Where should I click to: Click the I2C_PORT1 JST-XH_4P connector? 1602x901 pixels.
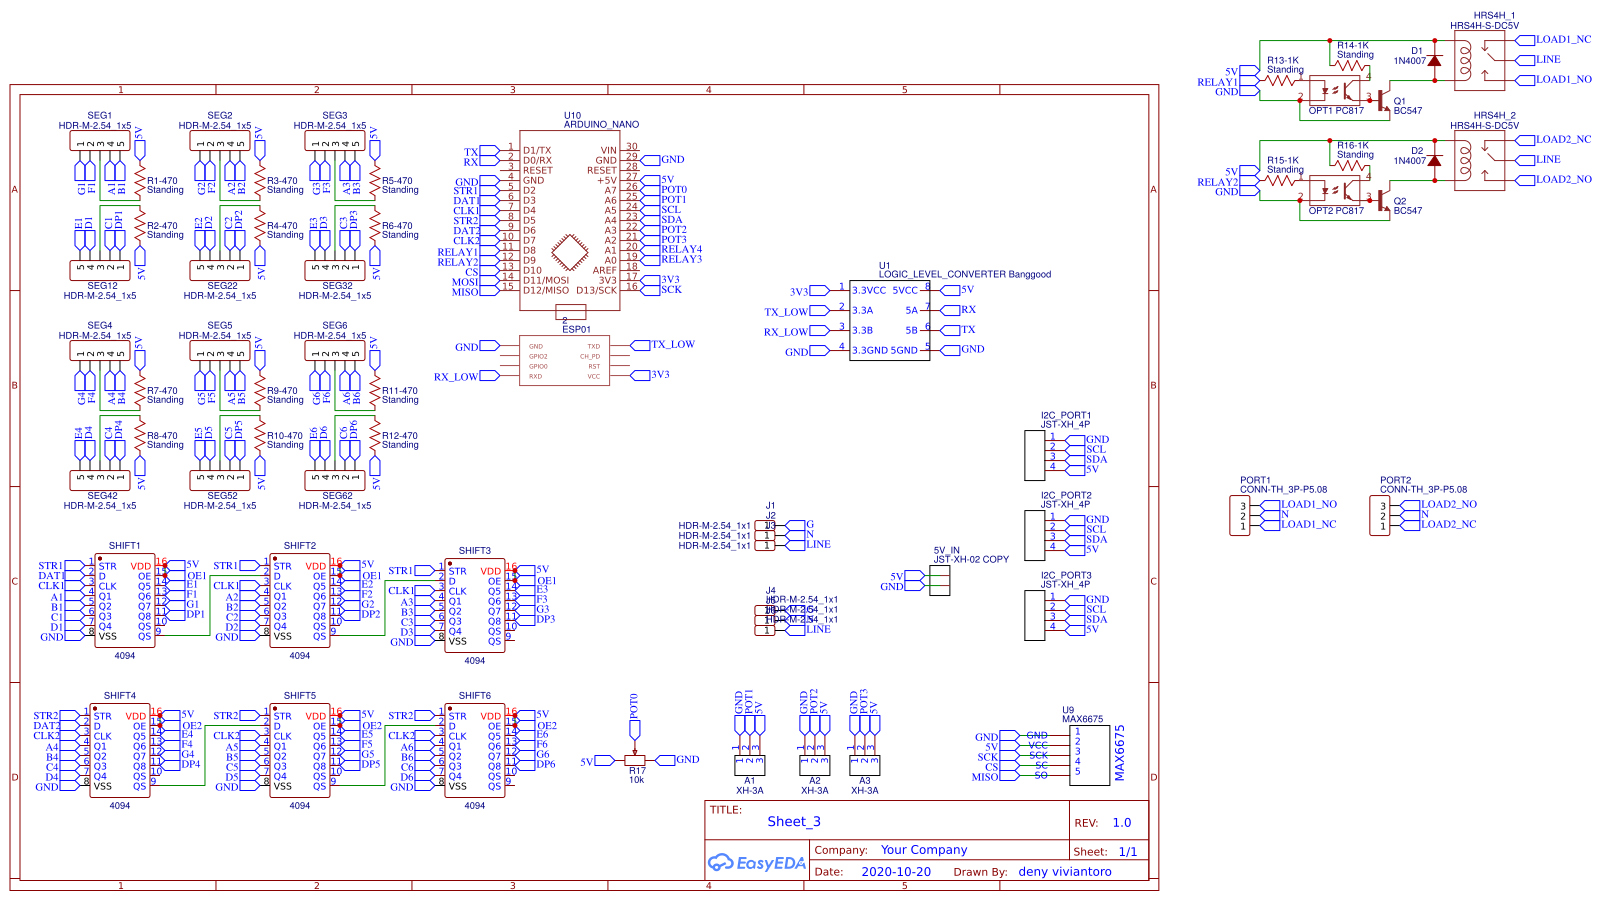coord(1036,455)
